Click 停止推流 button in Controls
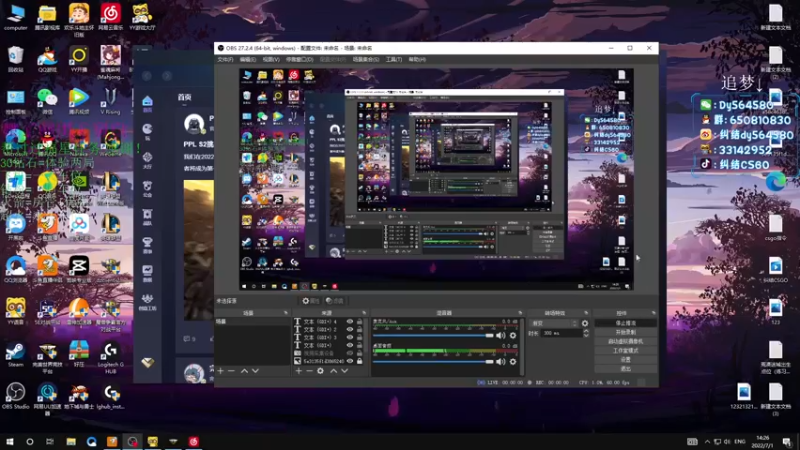This screenshot has height=450, width=800. pyautogui.click(x=626, y=323)
